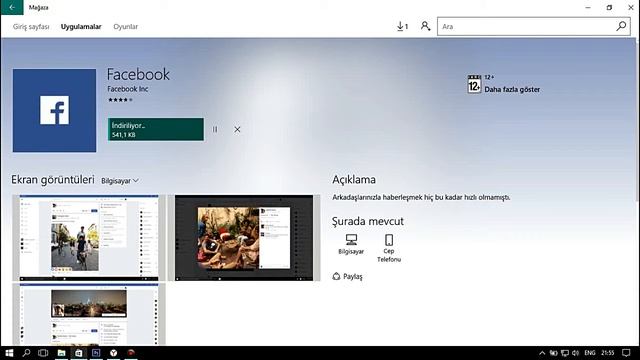The height and width of the screenshot is (360, 640).
Task: Select the Cep Telefonu device icon
Action: pyautogui.click(x=389, y=240)
